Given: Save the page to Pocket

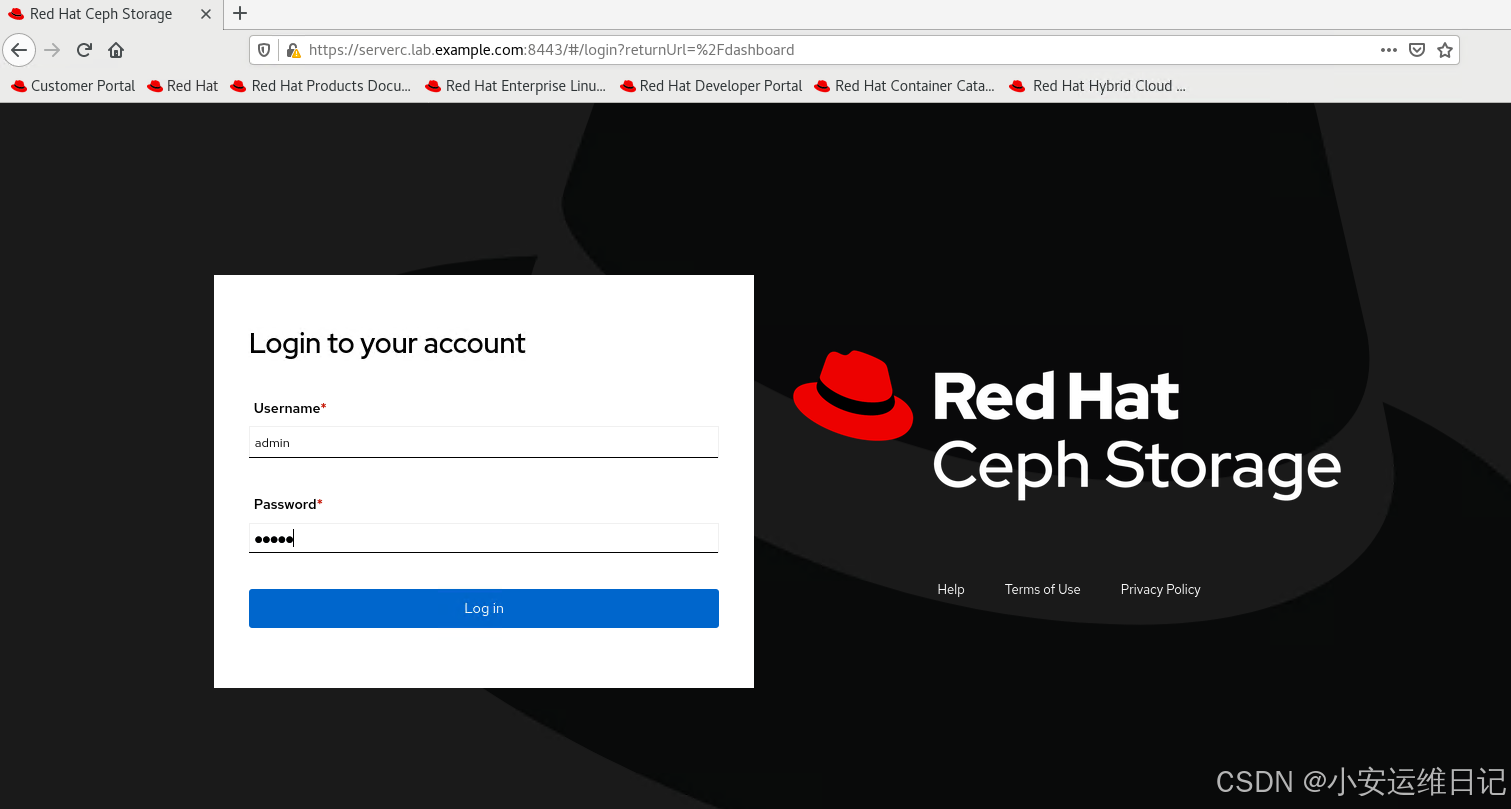Looking at the screenshot, I should [x=1417, y=50].
